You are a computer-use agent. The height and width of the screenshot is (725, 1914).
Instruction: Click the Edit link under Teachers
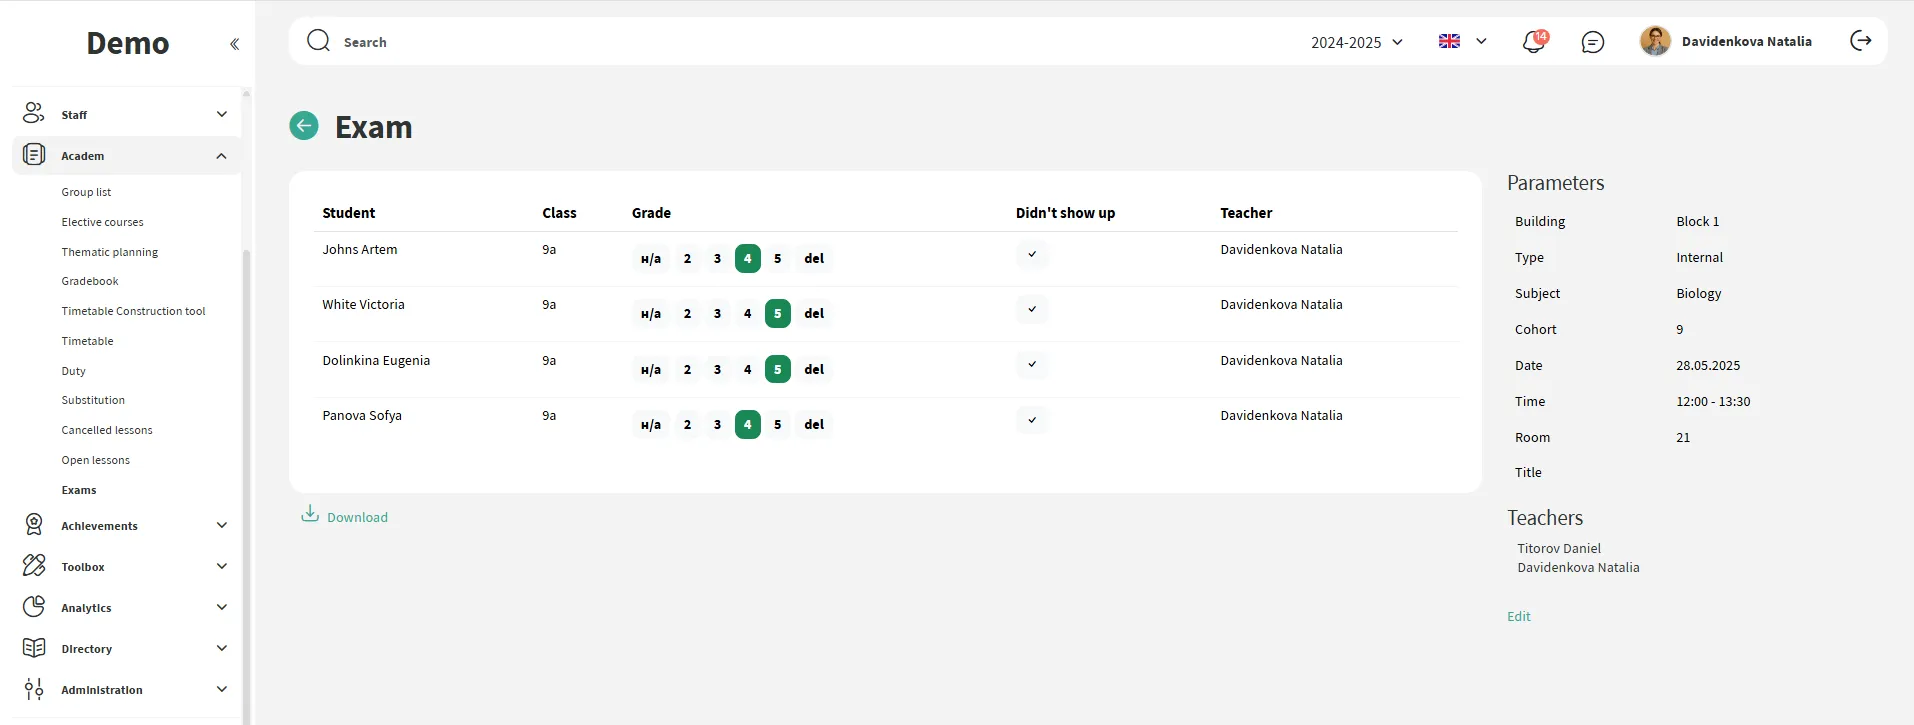pos(1518,617)
